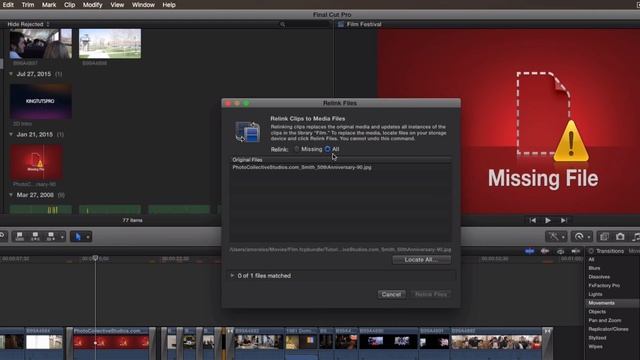Screen dimensions: 640x360
Task: Jump to previous edit in viewer
Action: tap(532, 220)
